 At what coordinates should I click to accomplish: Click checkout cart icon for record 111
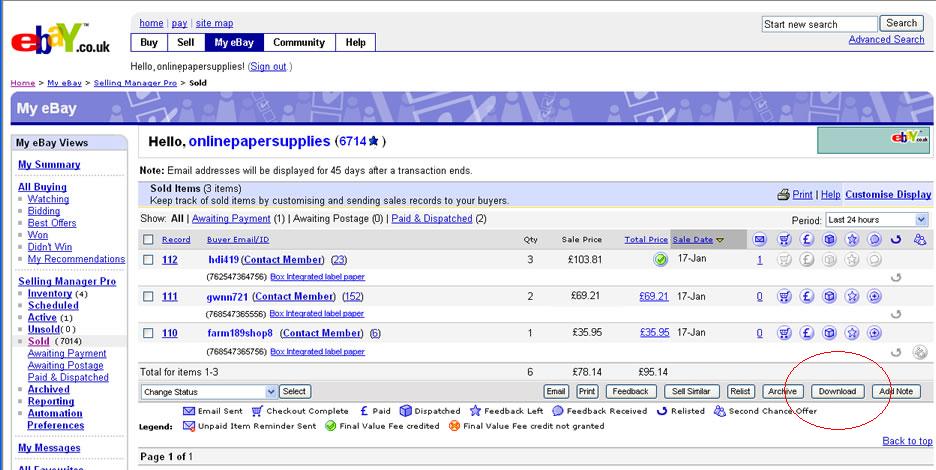[x=784, y=296]
